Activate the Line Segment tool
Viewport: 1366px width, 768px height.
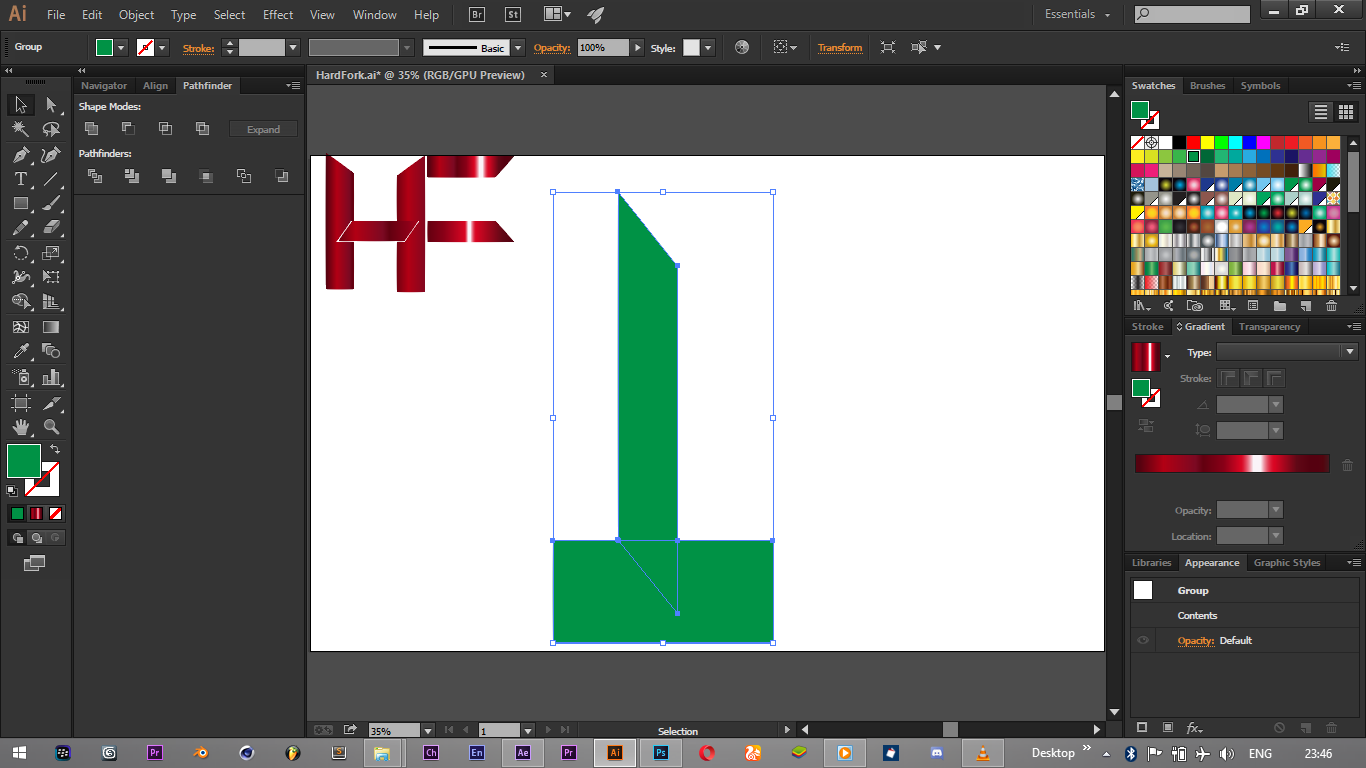51,179
